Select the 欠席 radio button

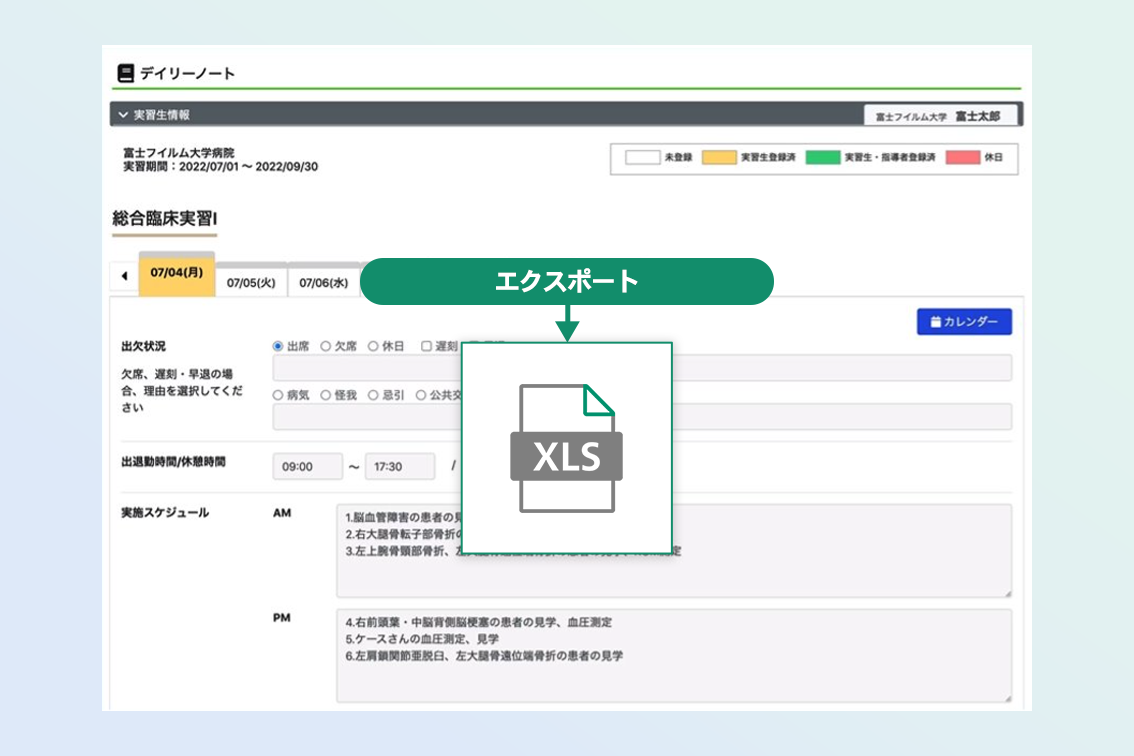point(326,346)
